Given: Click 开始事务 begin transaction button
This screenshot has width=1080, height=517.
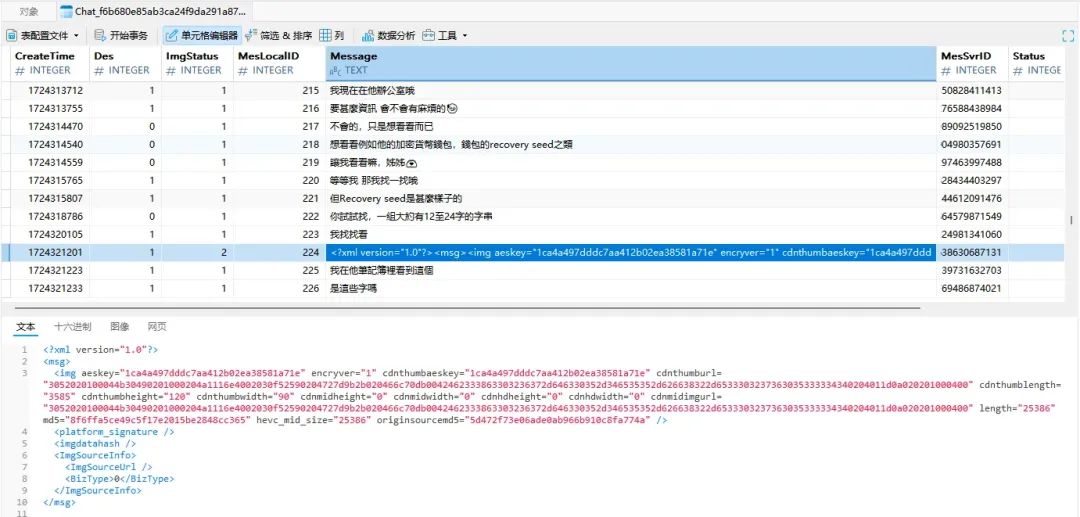Looking at the screenshot, I should [122, 35].
